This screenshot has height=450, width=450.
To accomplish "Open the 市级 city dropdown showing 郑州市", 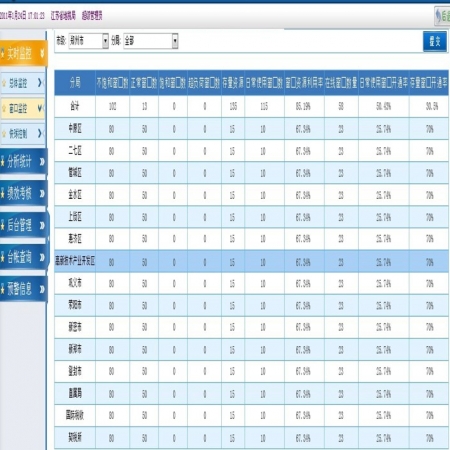I will click(x=89, y=41).
